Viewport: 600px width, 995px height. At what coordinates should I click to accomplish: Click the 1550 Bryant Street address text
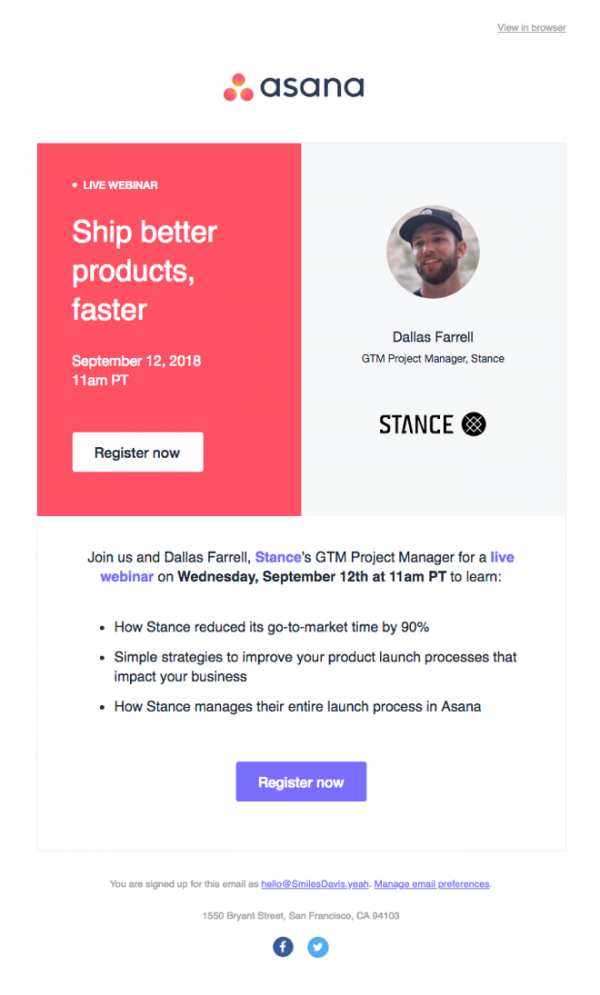(x=300, y=915)
